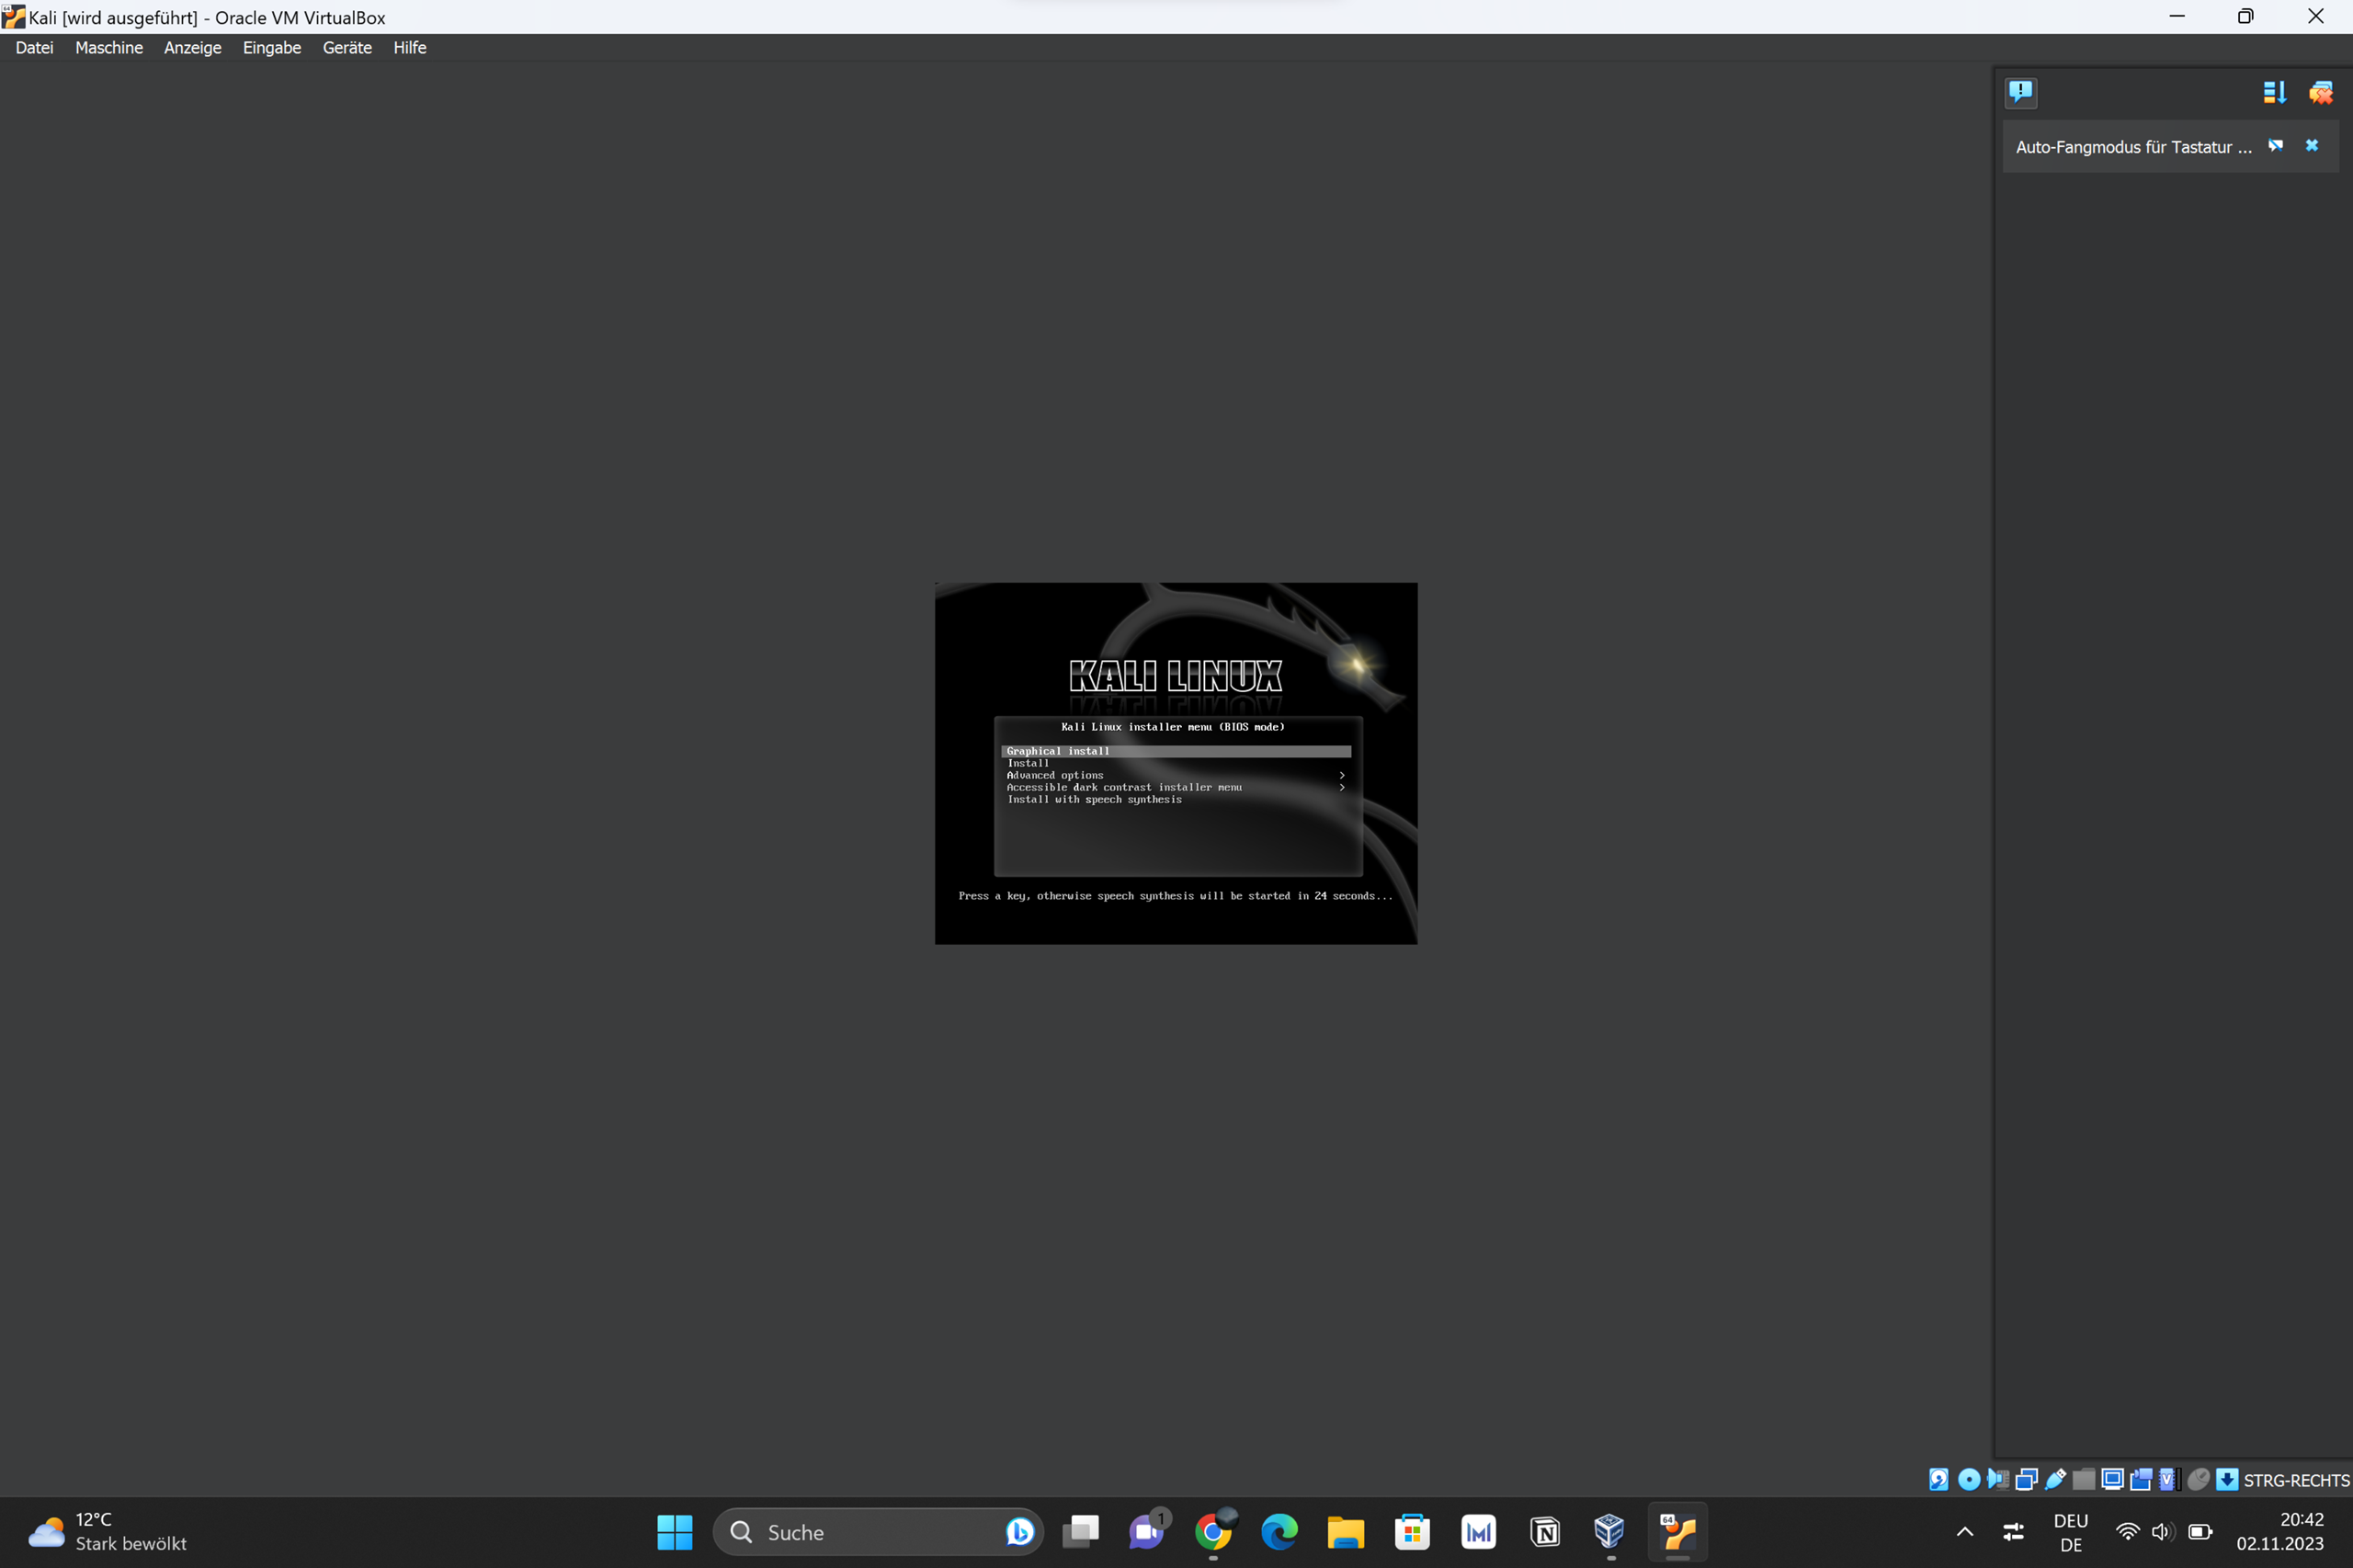
Task: Click the keyboard capture arrow icon
Action: click(x=2227, y=1480)
